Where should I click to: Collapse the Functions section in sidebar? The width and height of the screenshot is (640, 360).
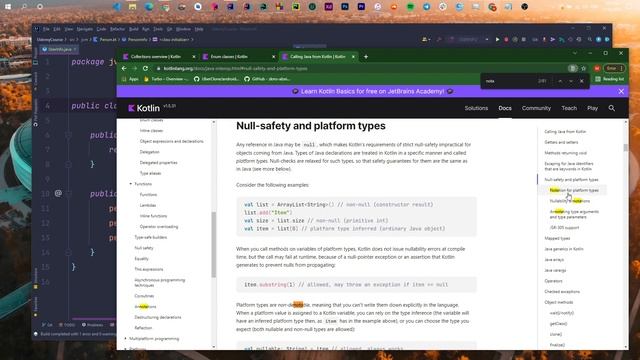coord(131,184)
